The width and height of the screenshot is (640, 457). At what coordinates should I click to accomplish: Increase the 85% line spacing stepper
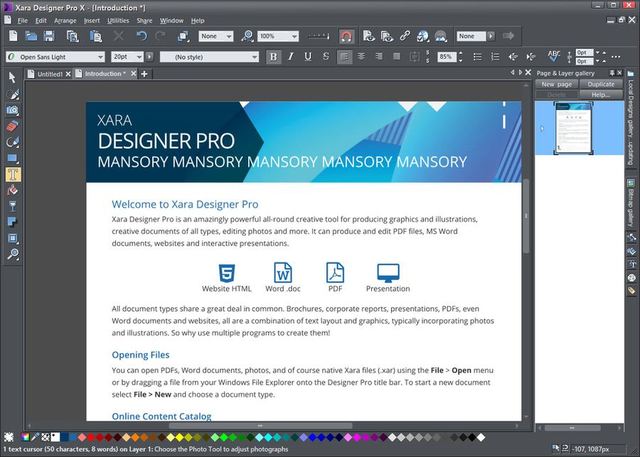click(461, 53)
